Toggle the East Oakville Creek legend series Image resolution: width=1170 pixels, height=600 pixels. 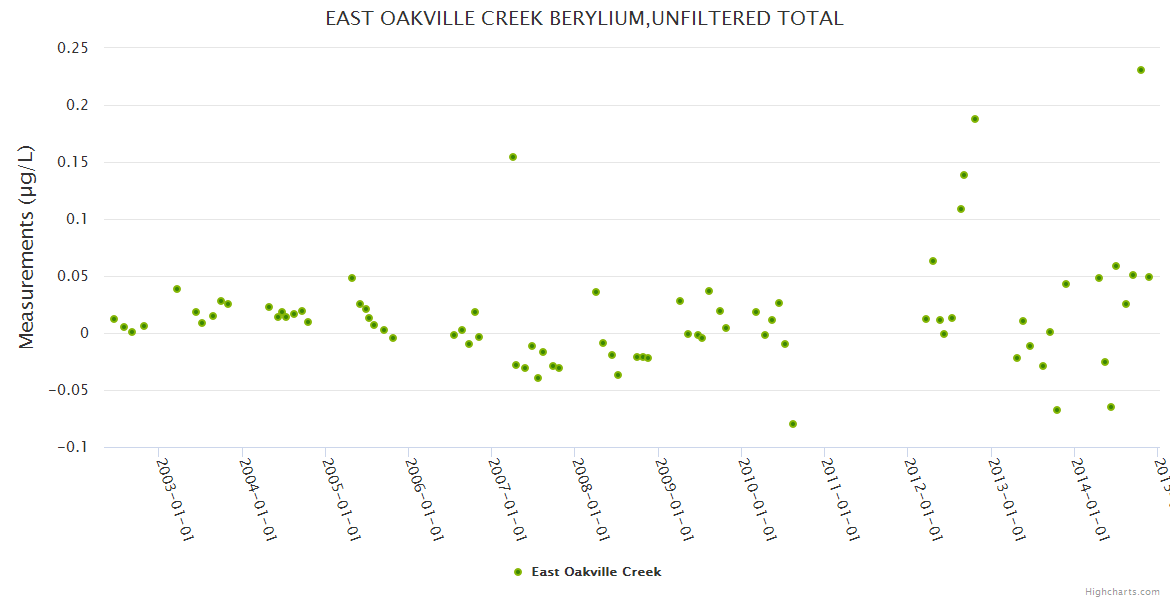(x=596, y=572)
